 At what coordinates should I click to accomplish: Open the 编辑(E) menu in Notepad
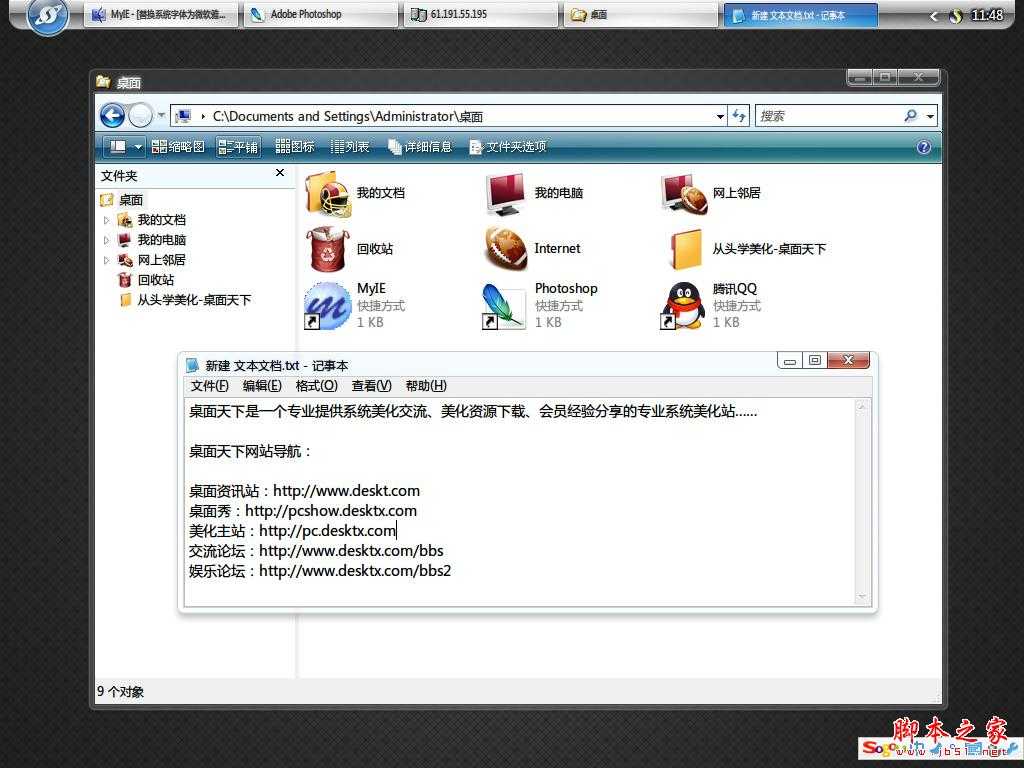[262, 385]
